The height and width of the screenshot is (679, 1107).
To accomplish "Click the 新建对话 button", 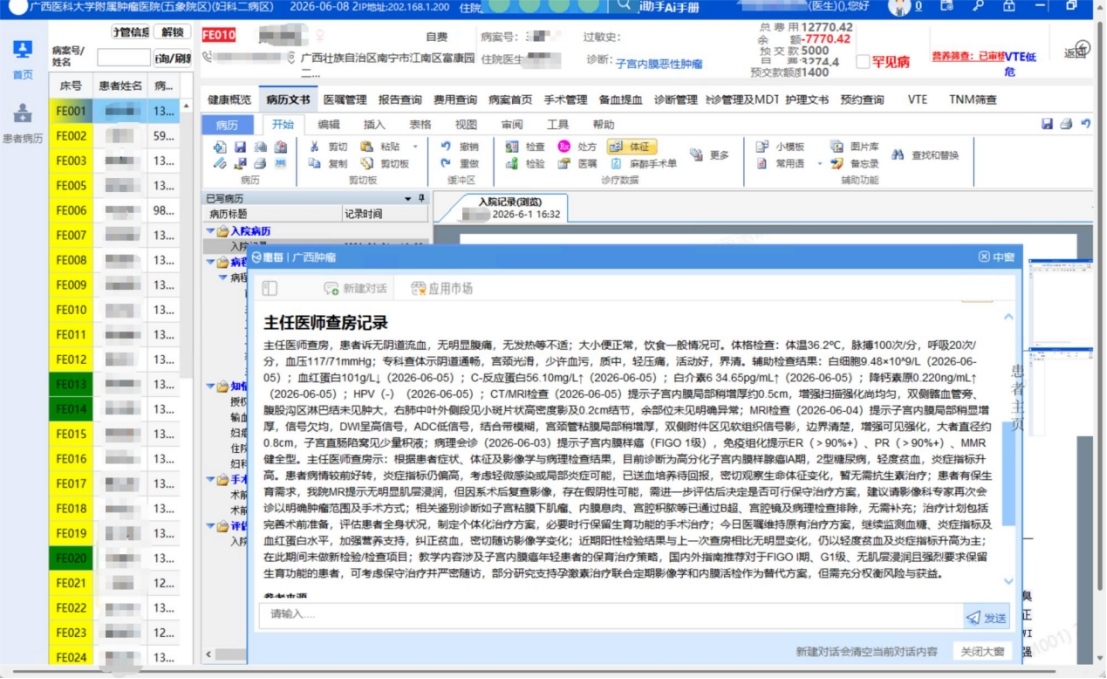I will pyautogui.click(x=355, y=288).
